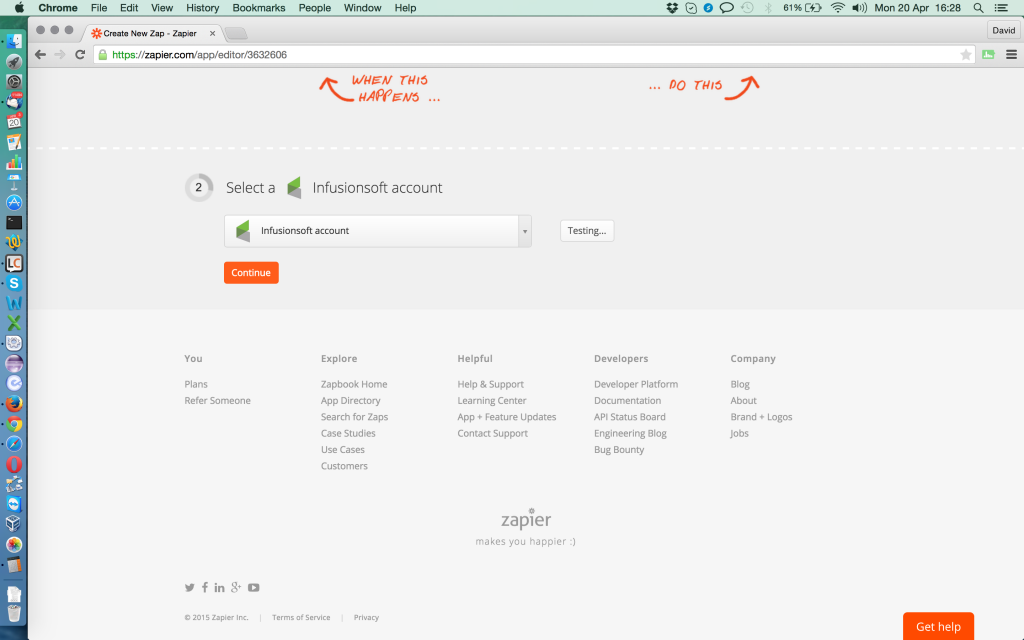Open the Help & Support link
Screen dimensions: 1024x640
(490, 384)
